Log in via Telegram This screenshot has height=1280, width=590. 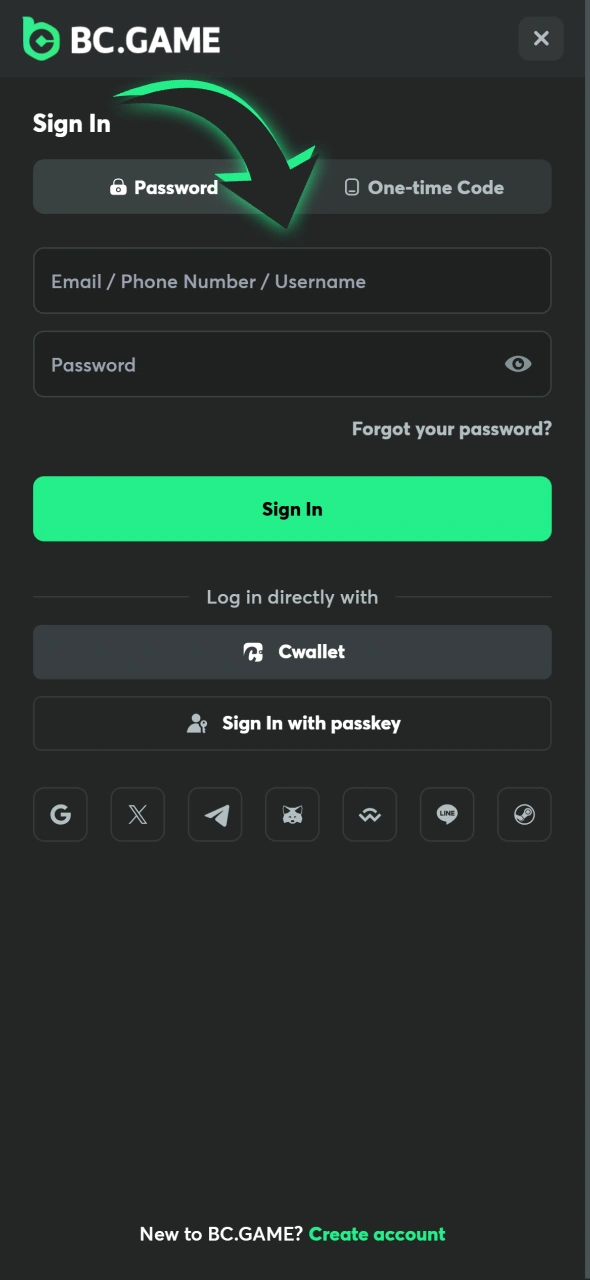point(214,814)
